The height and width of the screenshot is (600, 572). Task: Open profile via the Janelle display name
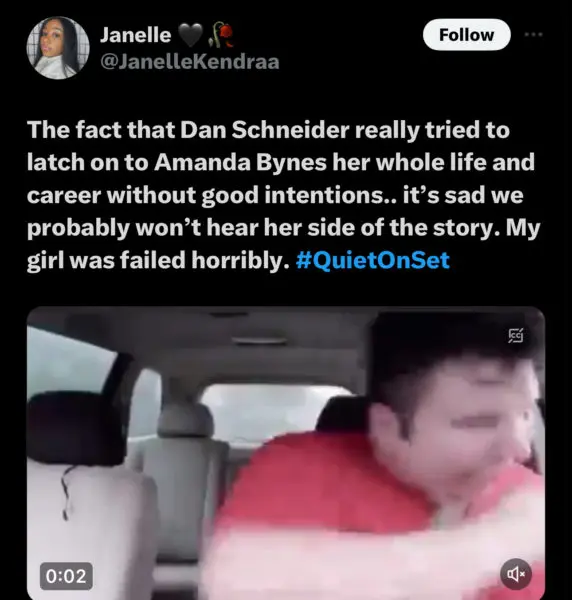(x=135, y=35)
